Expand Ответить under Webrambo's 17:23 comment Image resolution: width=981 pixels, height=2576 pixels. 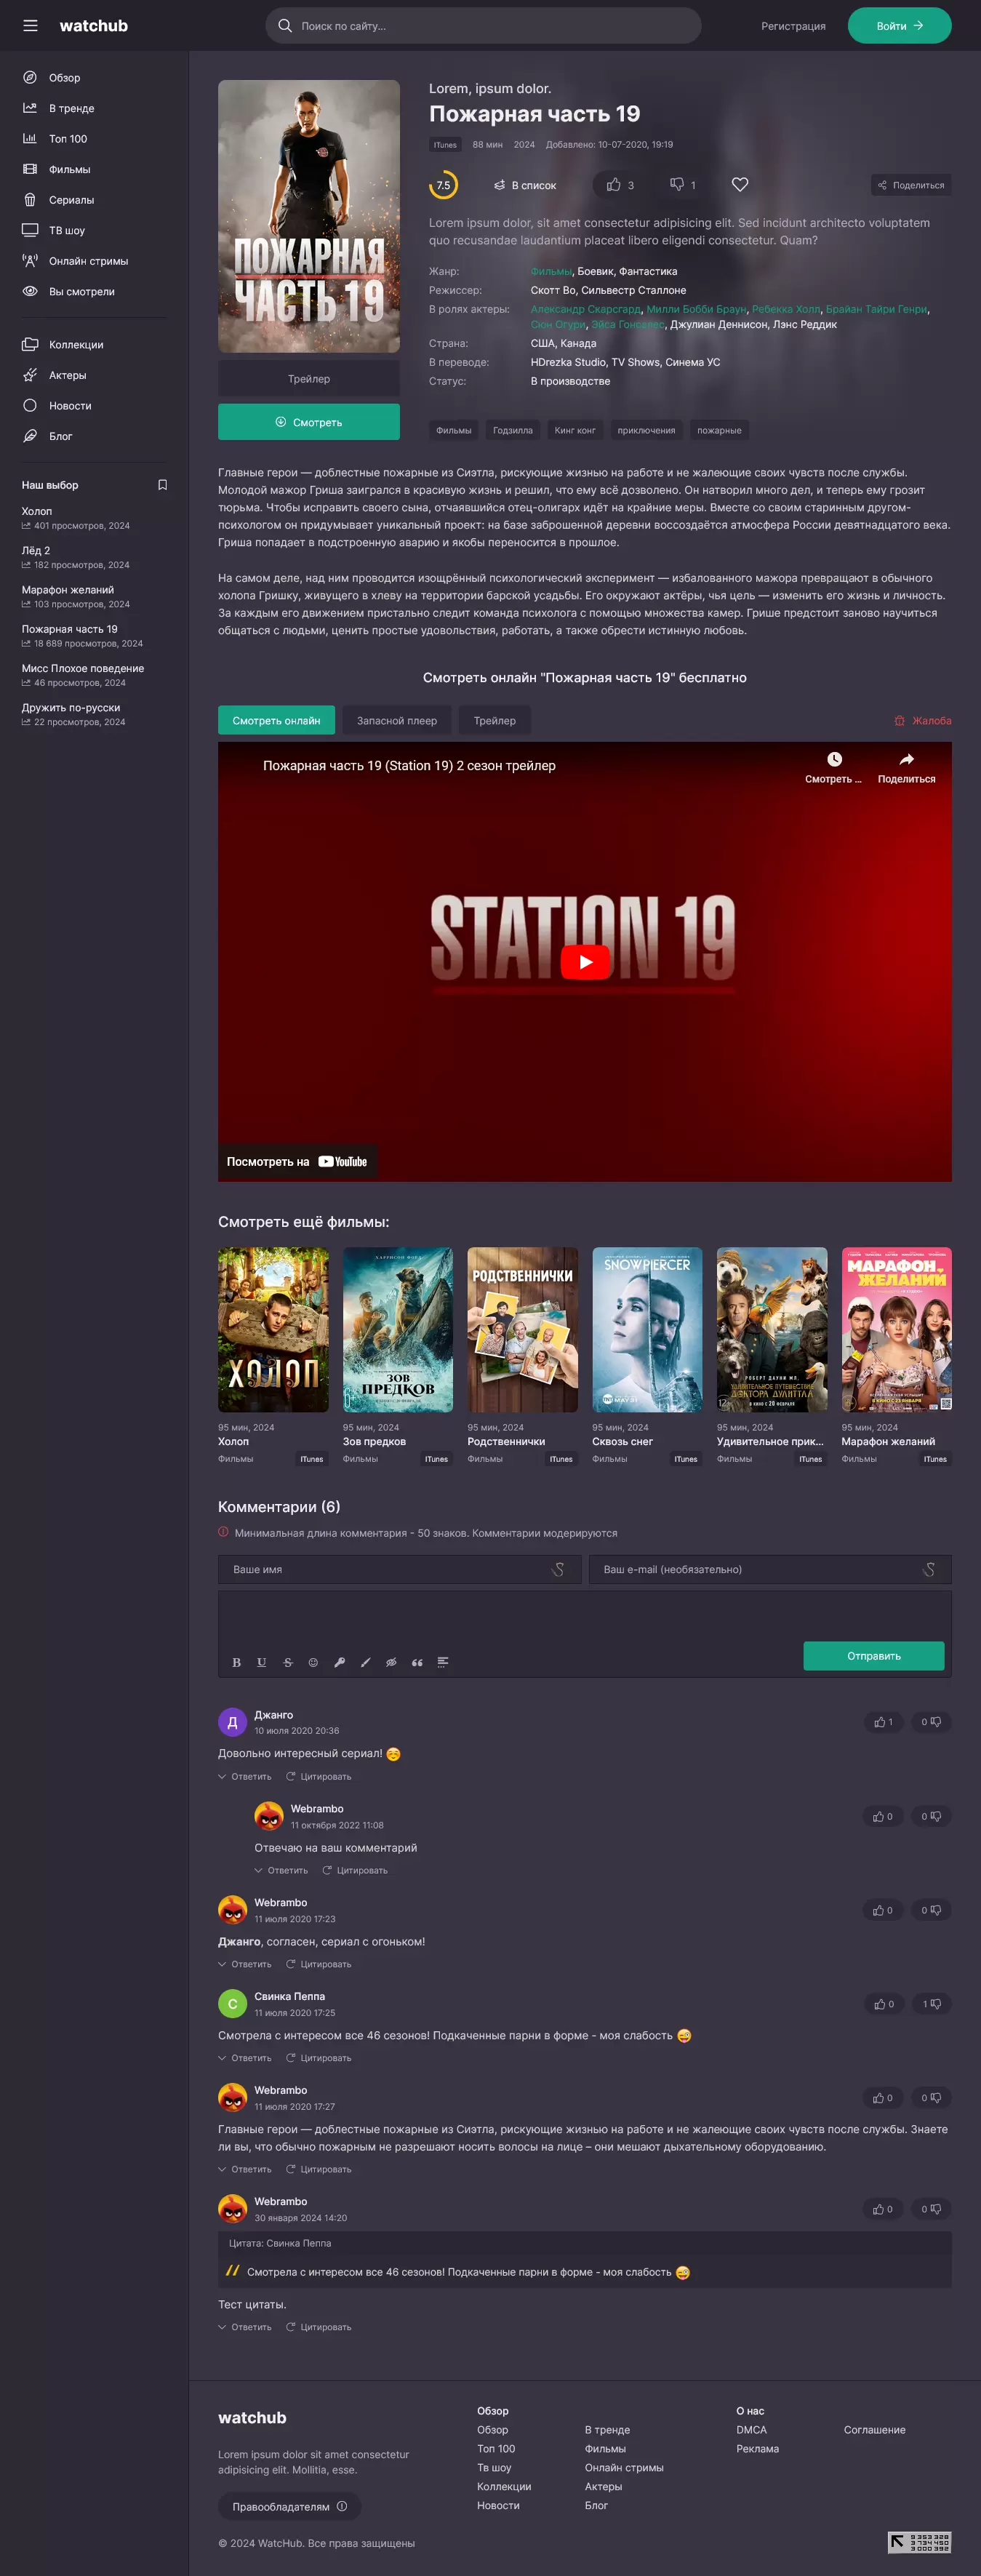[x=245, y=1965]
